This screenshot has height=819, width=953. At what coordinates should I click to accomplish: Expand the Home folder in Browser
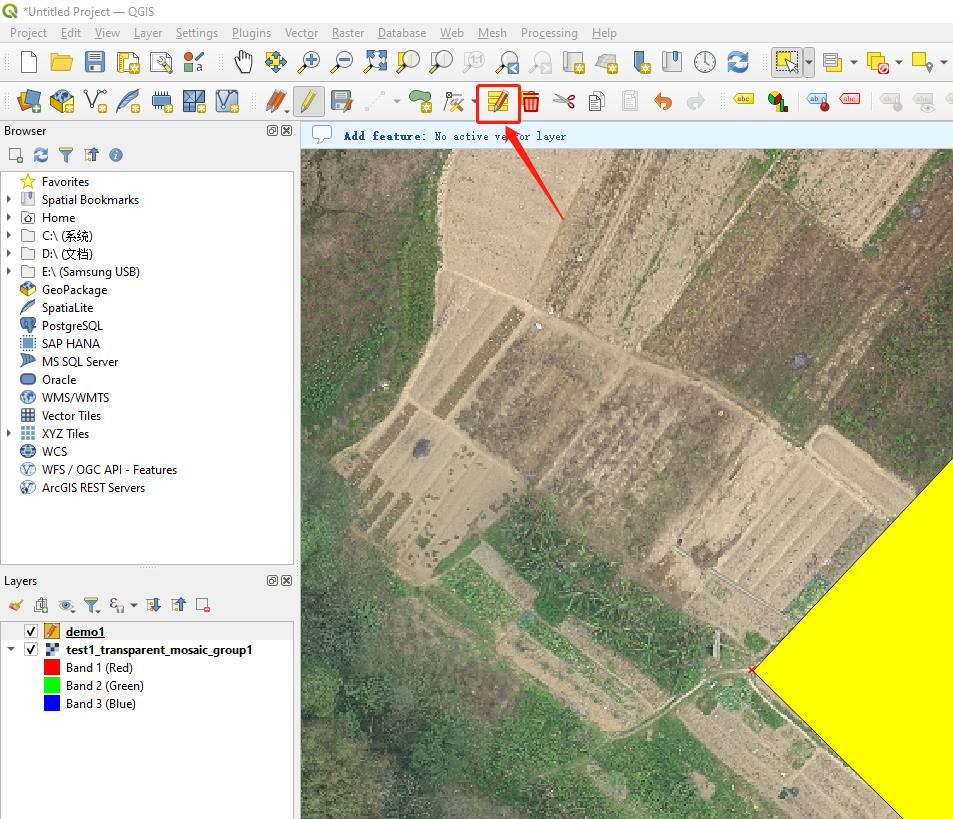pyautogui.click(x=10, y=218)
